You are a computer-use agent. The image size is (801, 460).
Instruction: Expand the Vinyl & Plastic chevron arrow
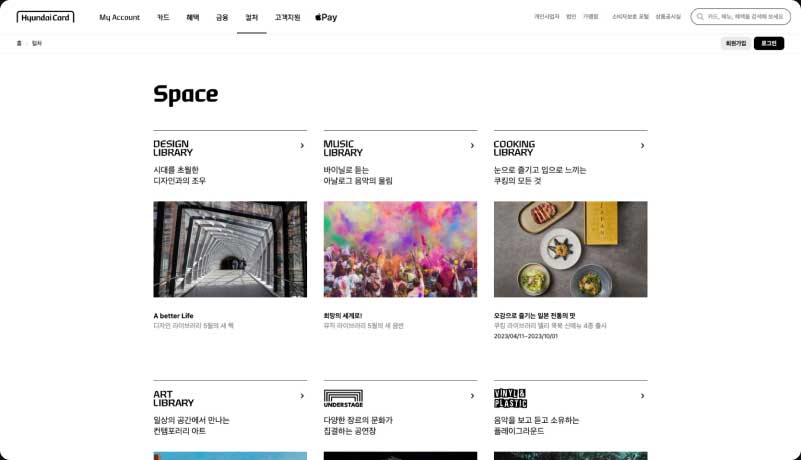click(x=642, y=396)
